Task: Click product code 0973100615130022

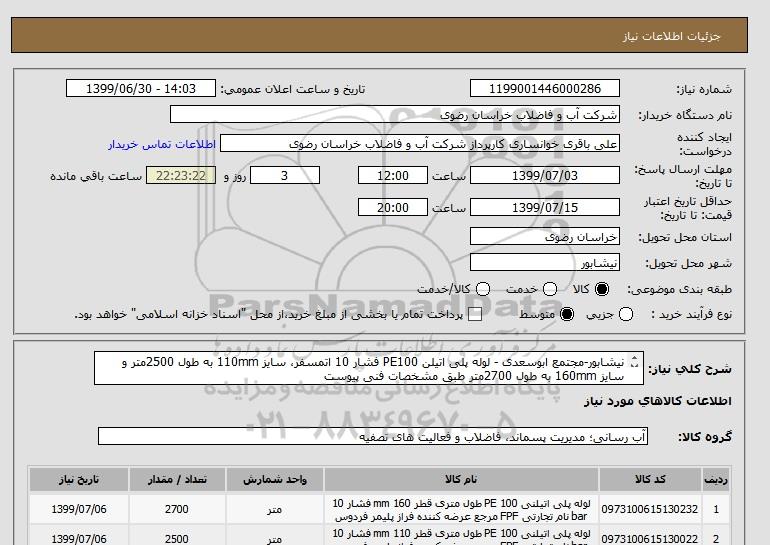Action: [x=650, y=539]
